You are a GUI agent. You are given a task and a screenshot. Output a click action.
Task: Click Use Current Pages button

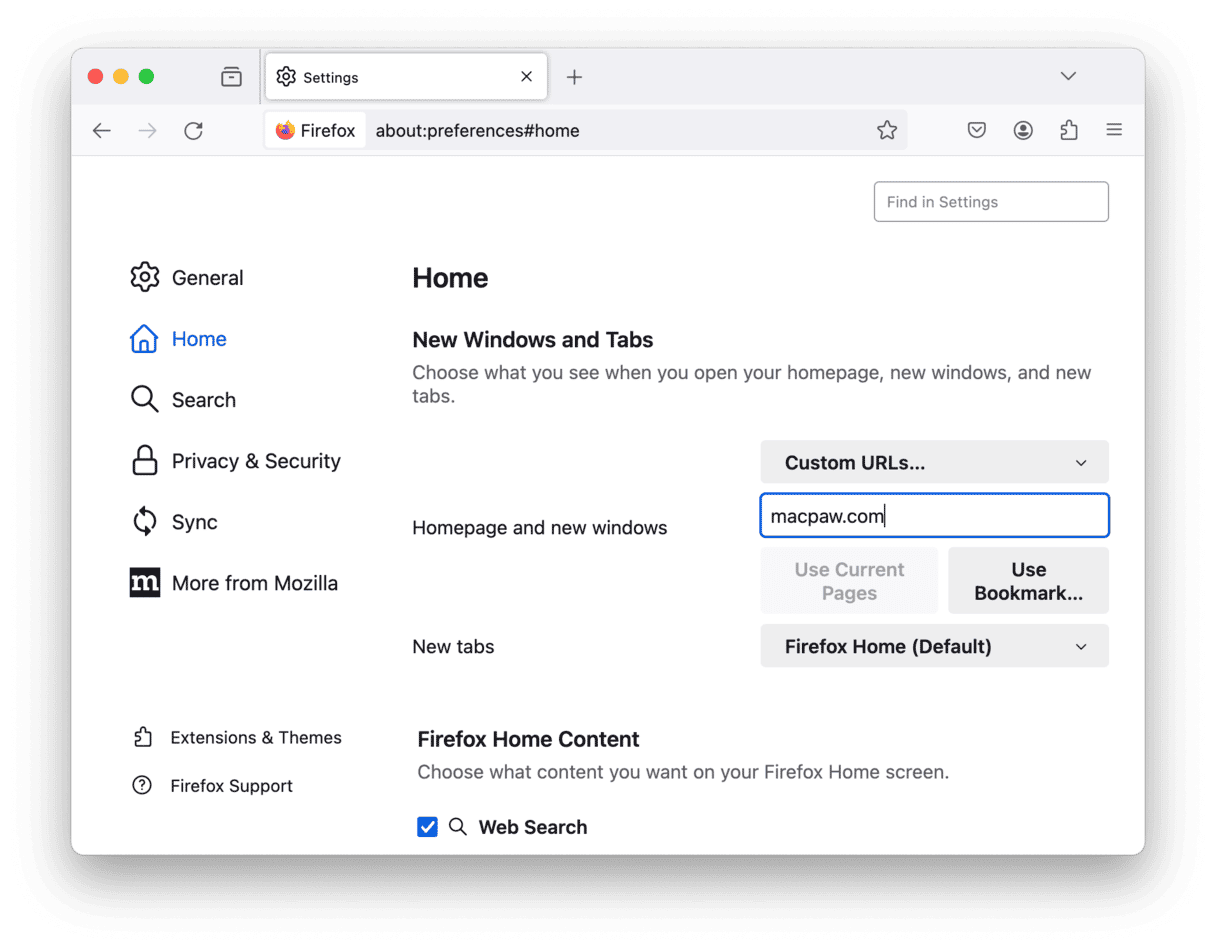(849, 581)
